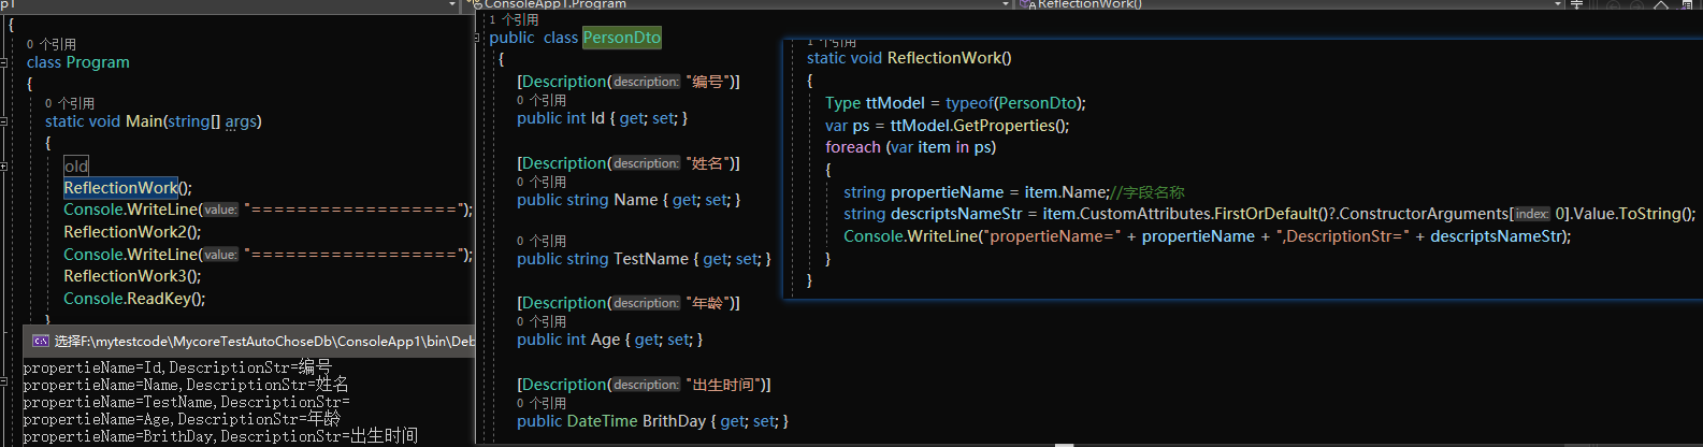Viewport: 1703px width, 447px height.
Task: Click the Console.WriteLine just above ReflectionWork2
Action: click(268, 210)
